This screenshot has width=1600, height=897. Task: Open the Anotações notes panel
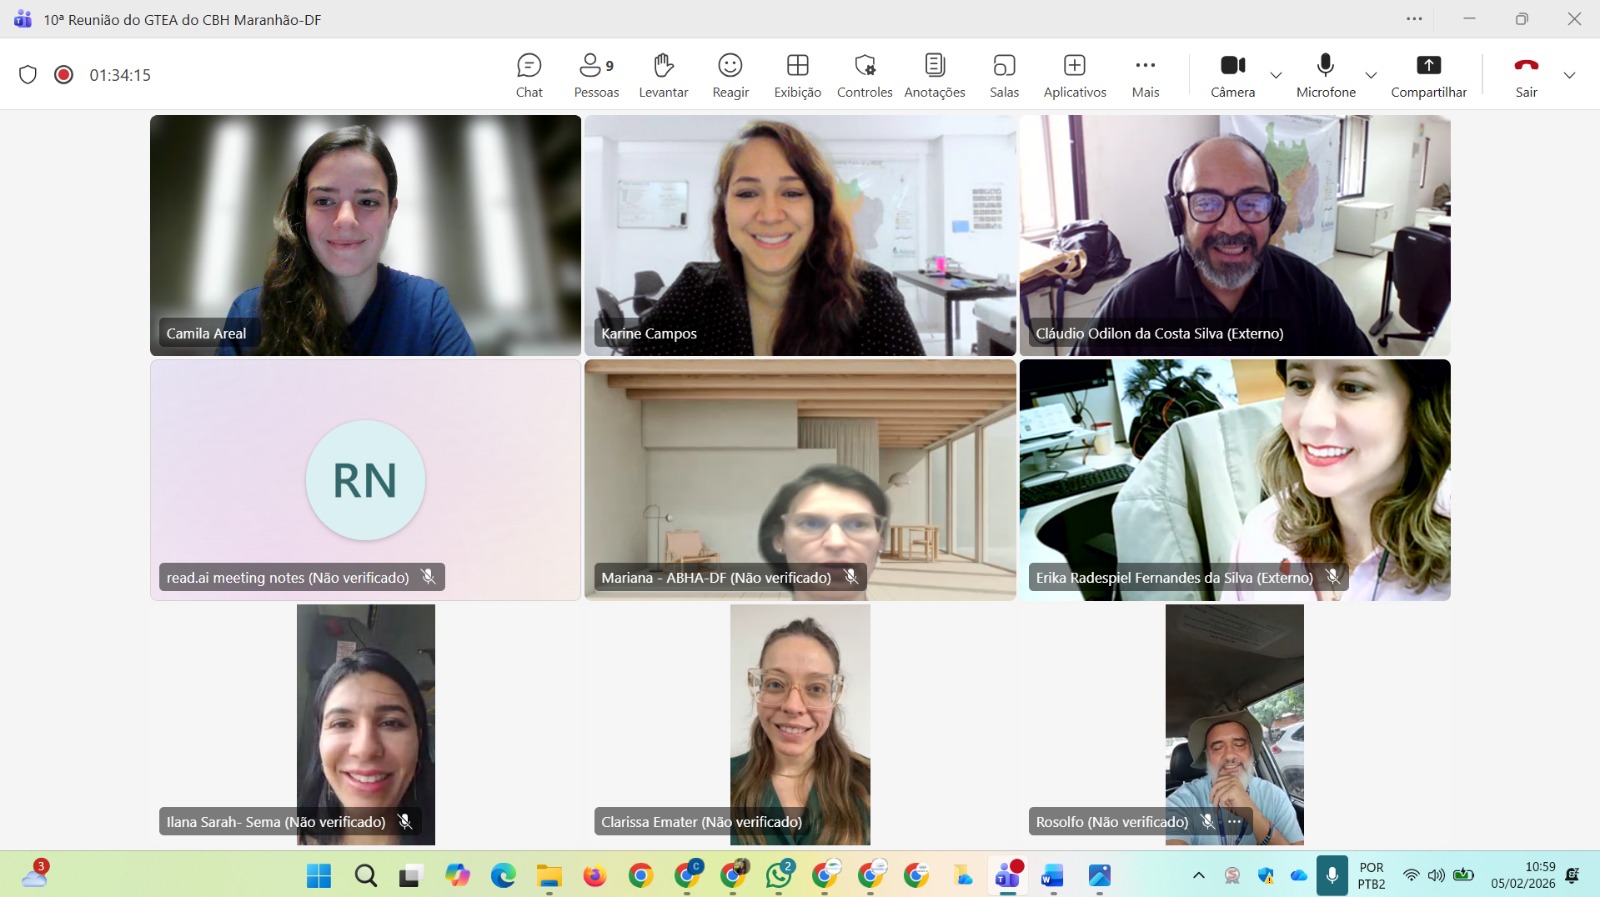pyautogui.click(x=934, y=75)
